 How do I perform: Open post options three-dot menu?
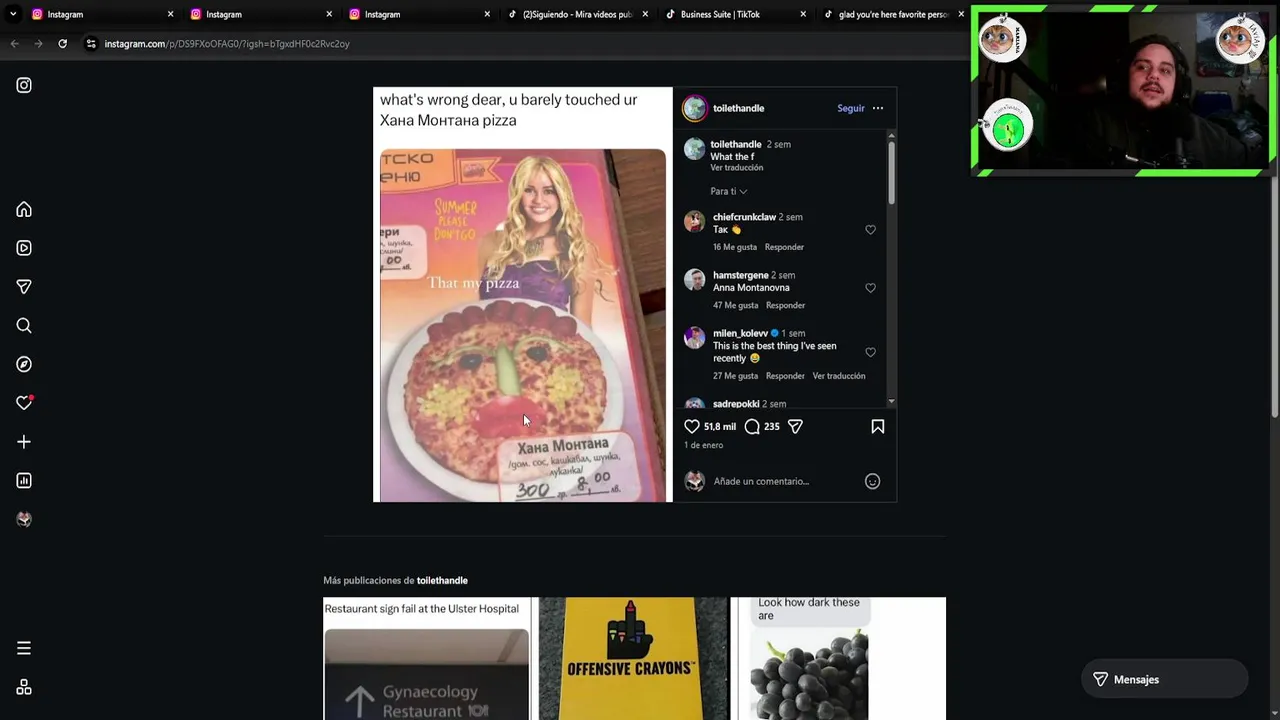(878, 108)
